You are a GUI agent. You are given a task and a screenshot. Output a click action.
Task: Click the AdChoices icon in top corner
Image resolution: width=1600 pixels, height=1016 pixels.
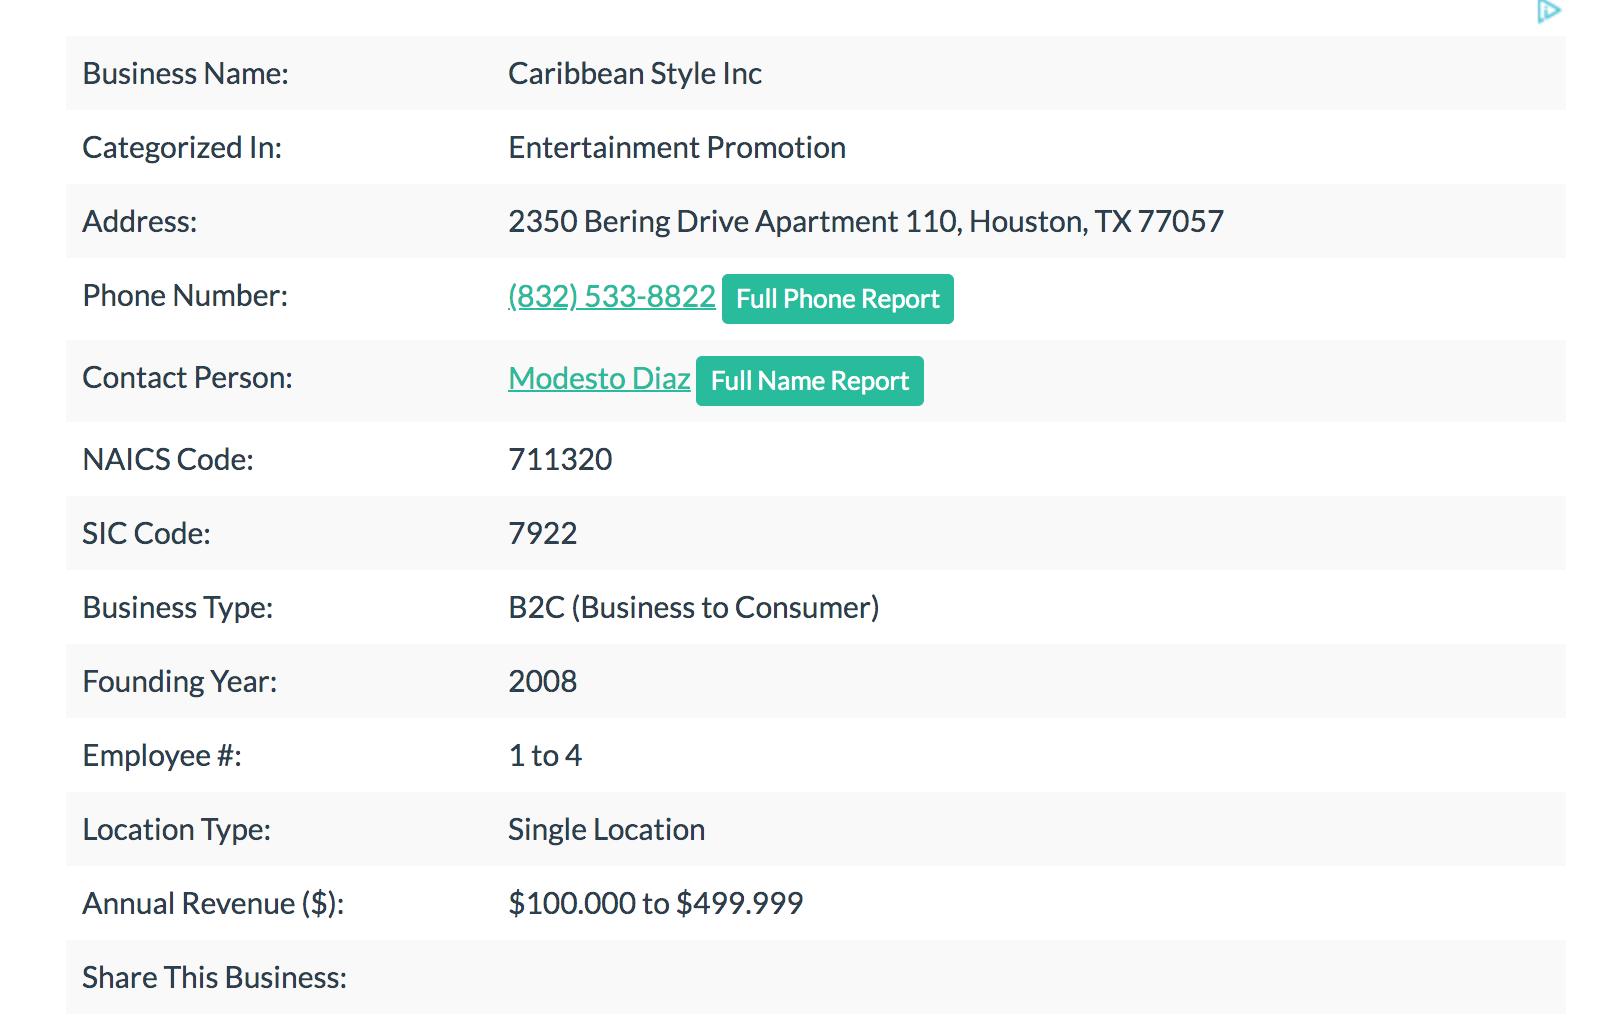(1548, 12)
